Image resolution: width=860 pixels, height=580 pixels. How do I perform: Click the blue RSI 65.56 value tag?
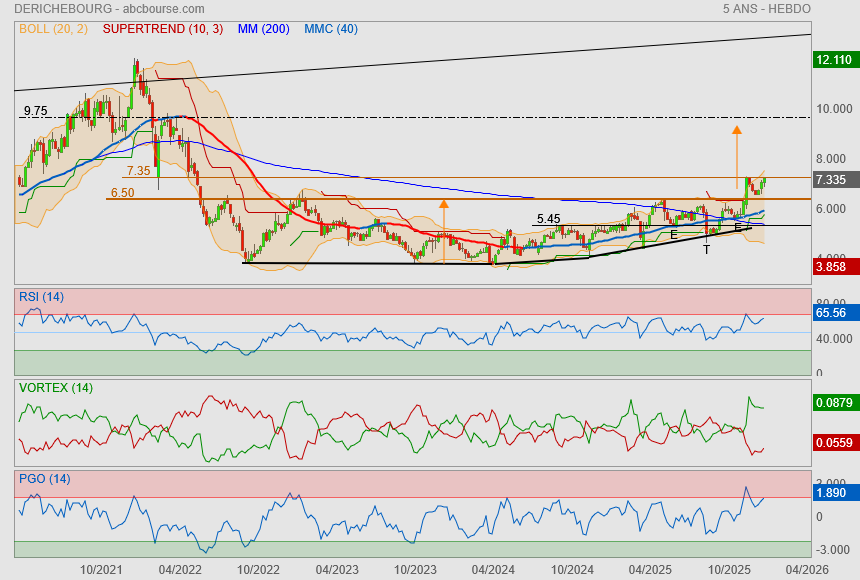(x=833, y=313)
